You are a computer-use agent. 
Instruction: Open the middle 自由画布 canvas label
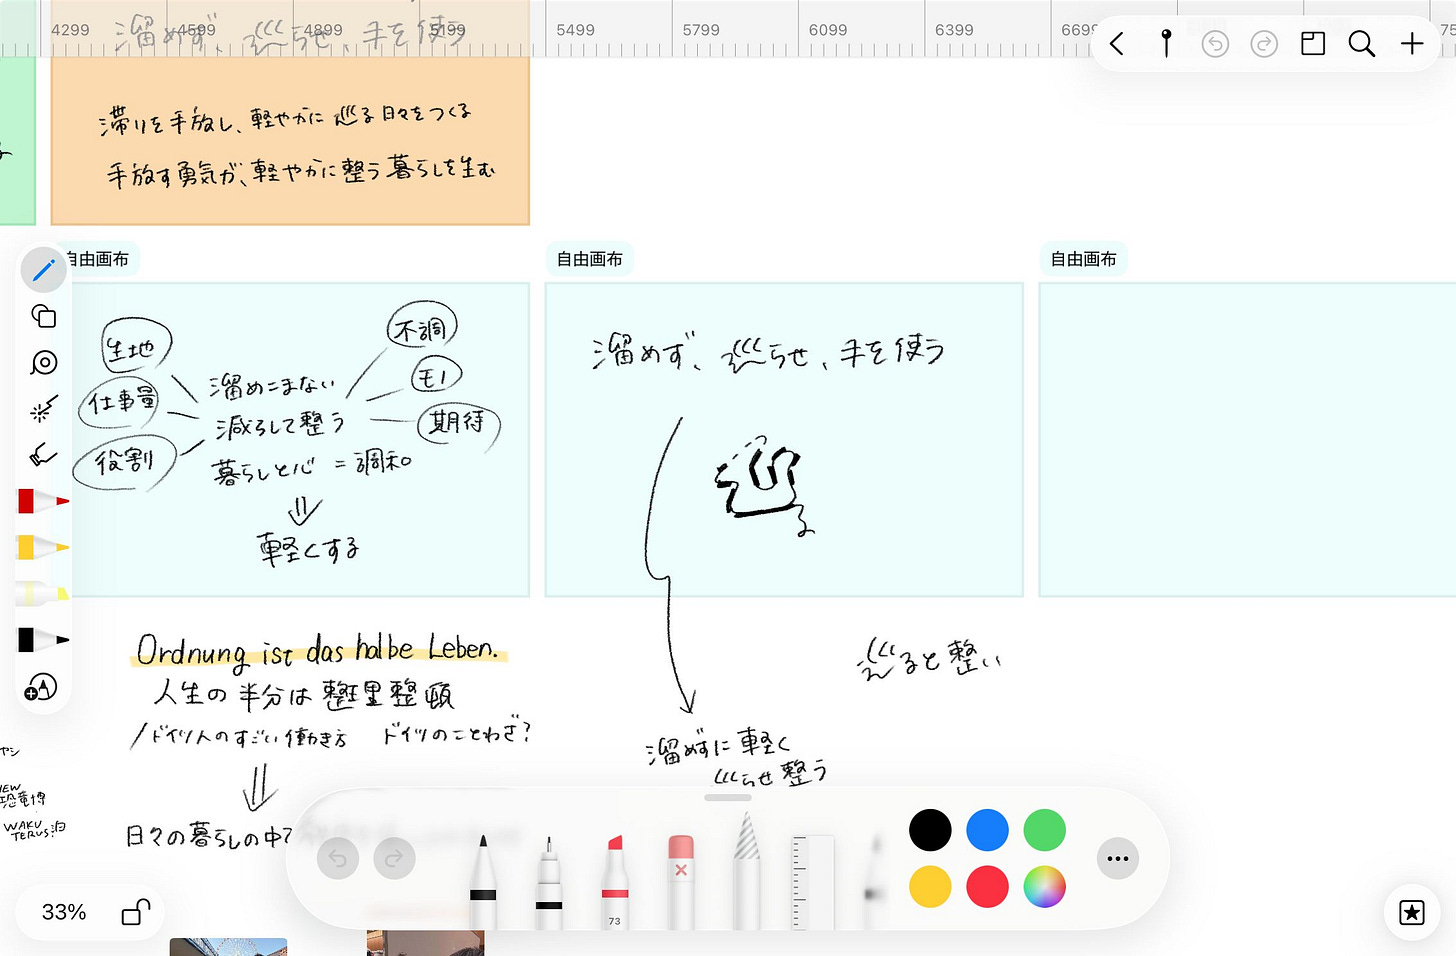pos(589,258)
